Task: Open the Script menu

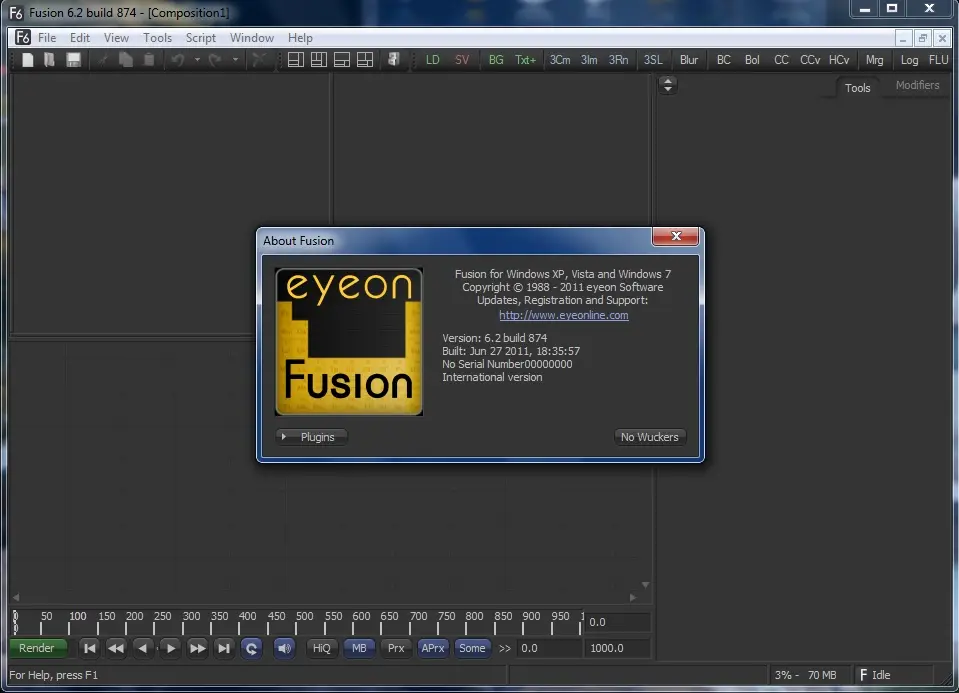Action: point(201,38)
